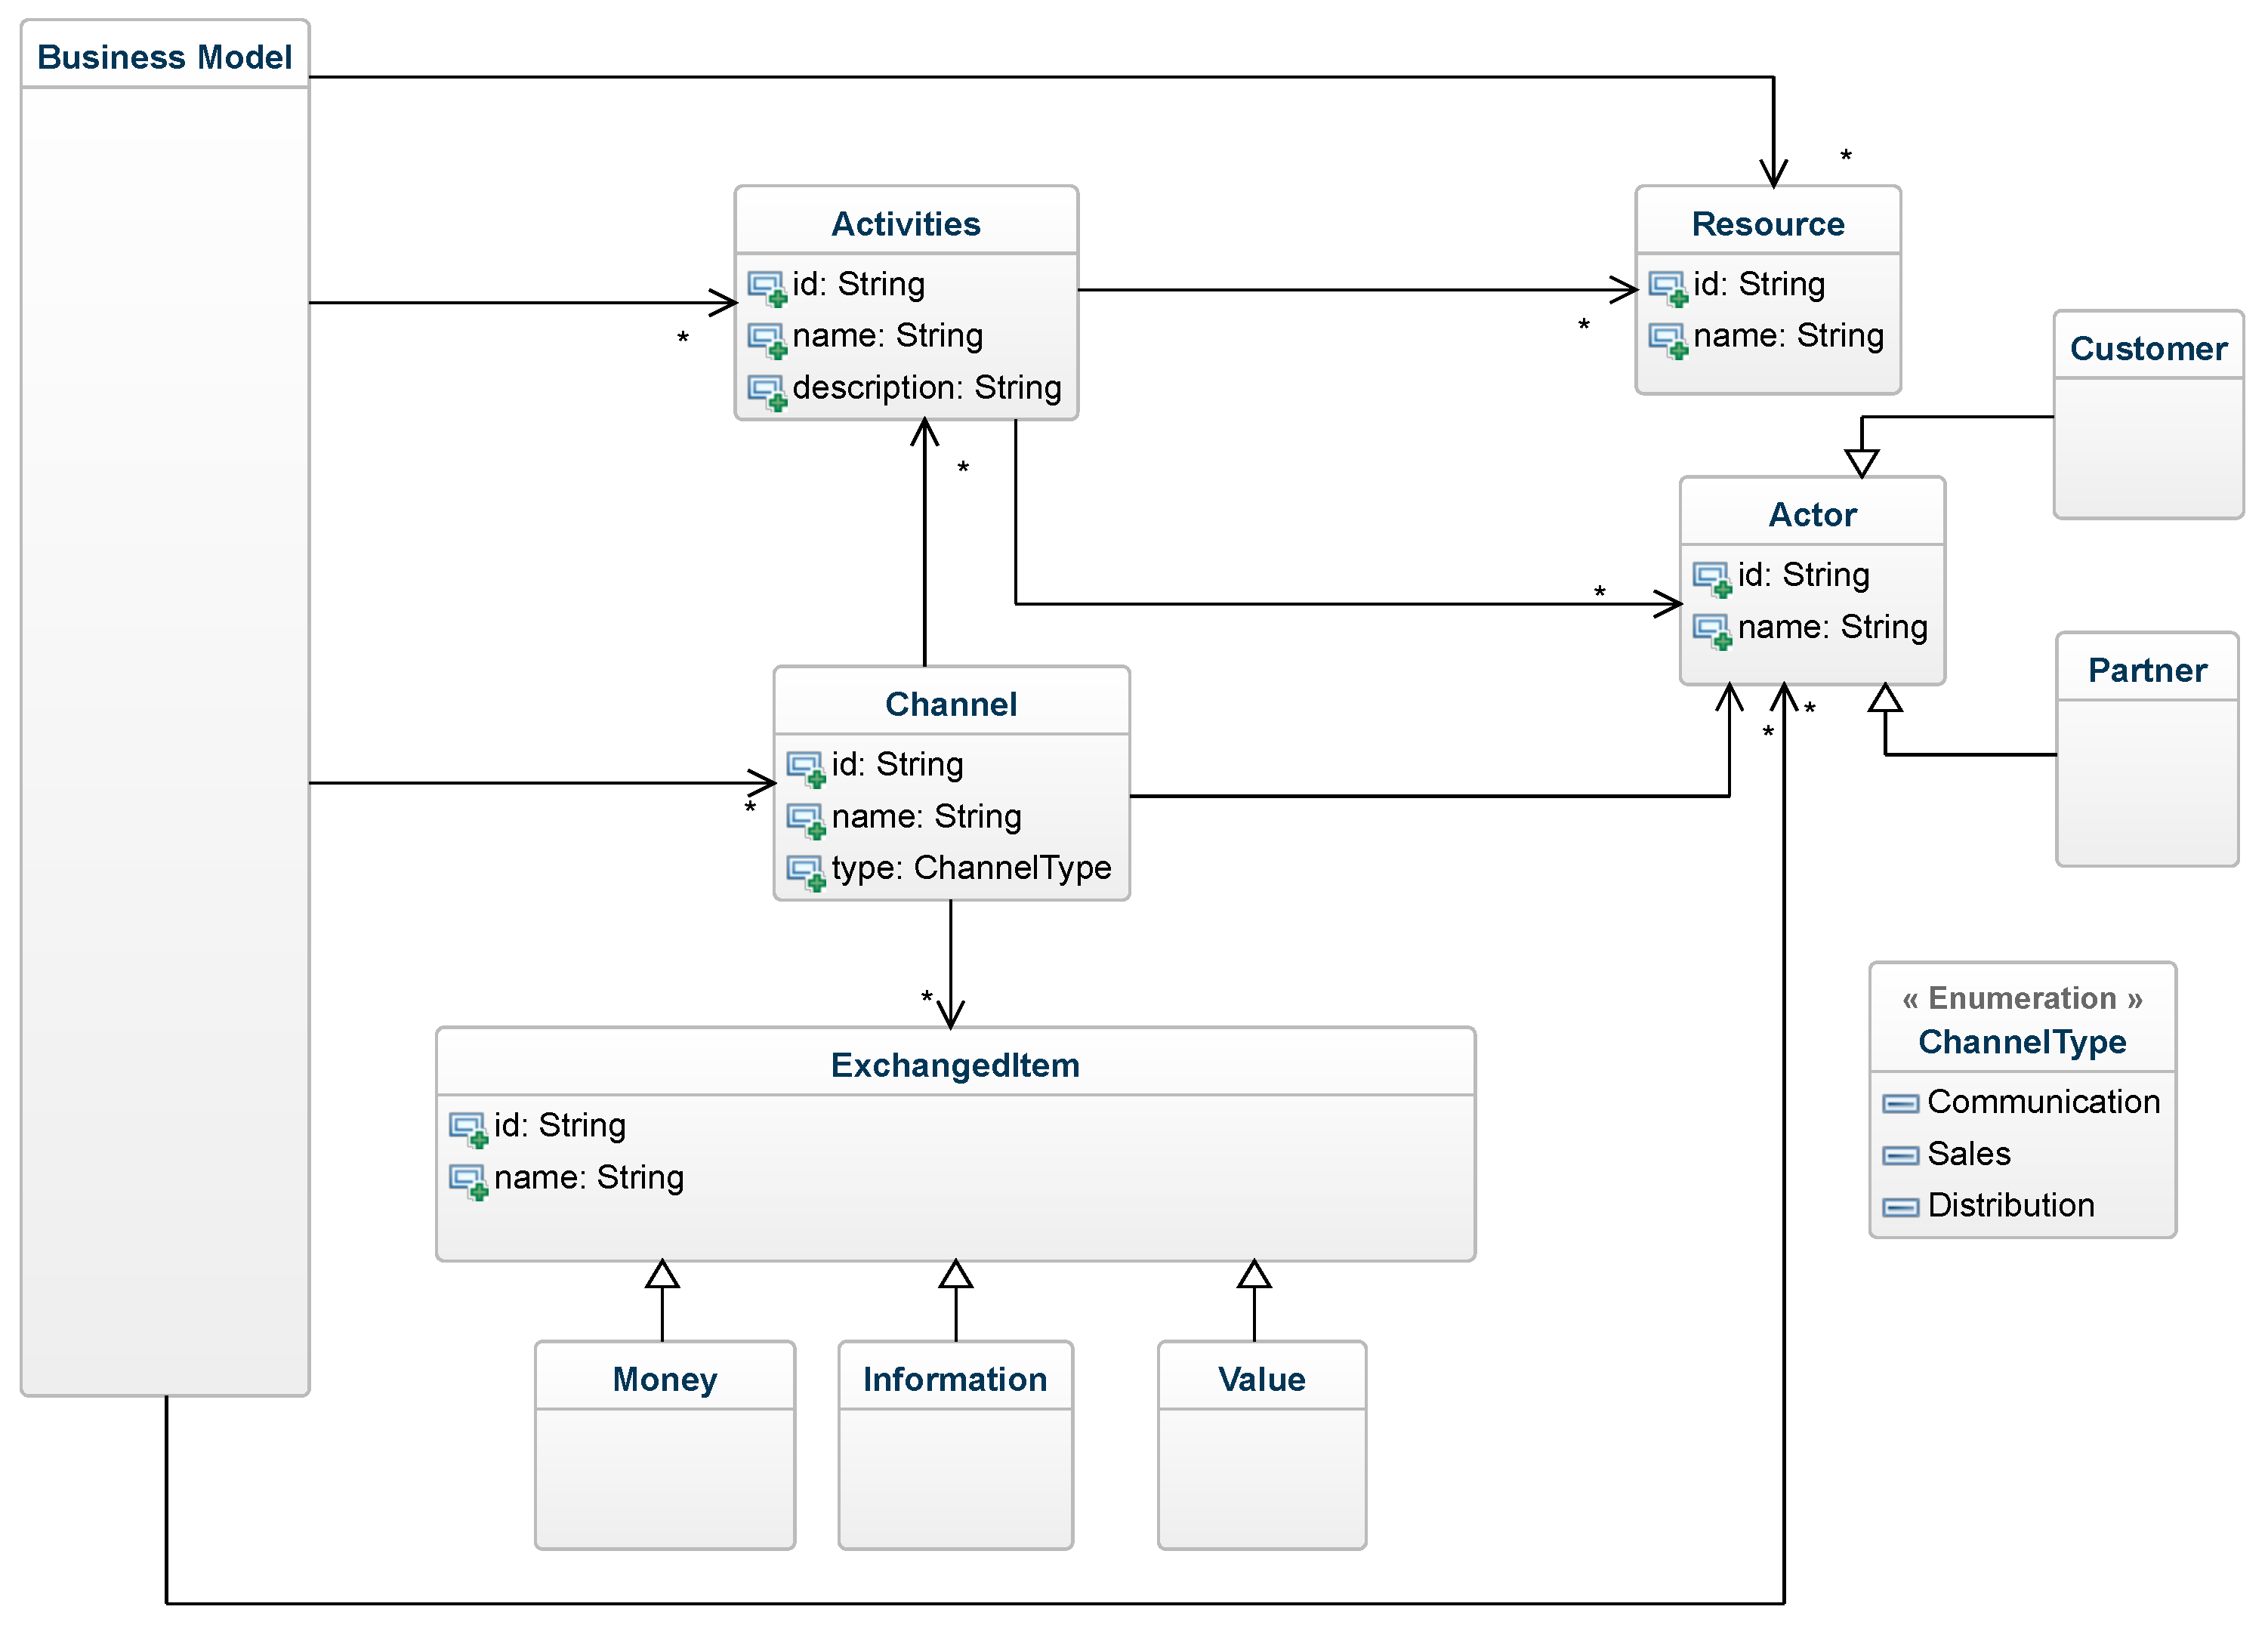Select the ExchangedItem class title
Viewport: 2268px width, 1625px height.
coord(955,1065)
